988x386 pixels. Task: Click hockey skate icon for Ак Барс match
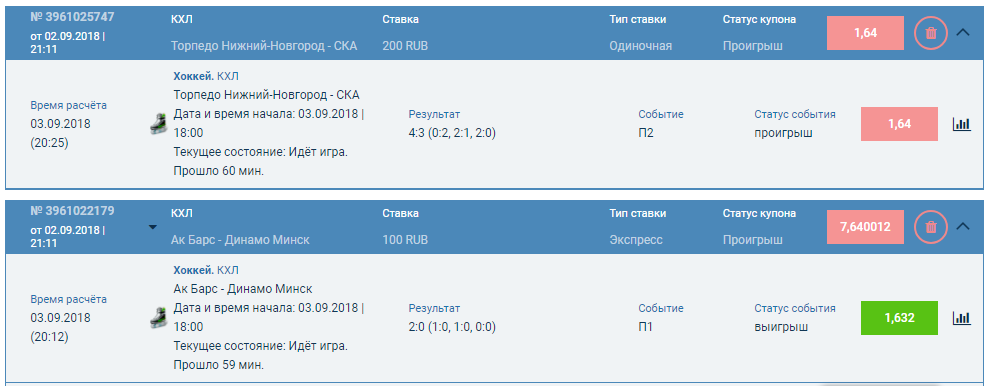(158, 318)
